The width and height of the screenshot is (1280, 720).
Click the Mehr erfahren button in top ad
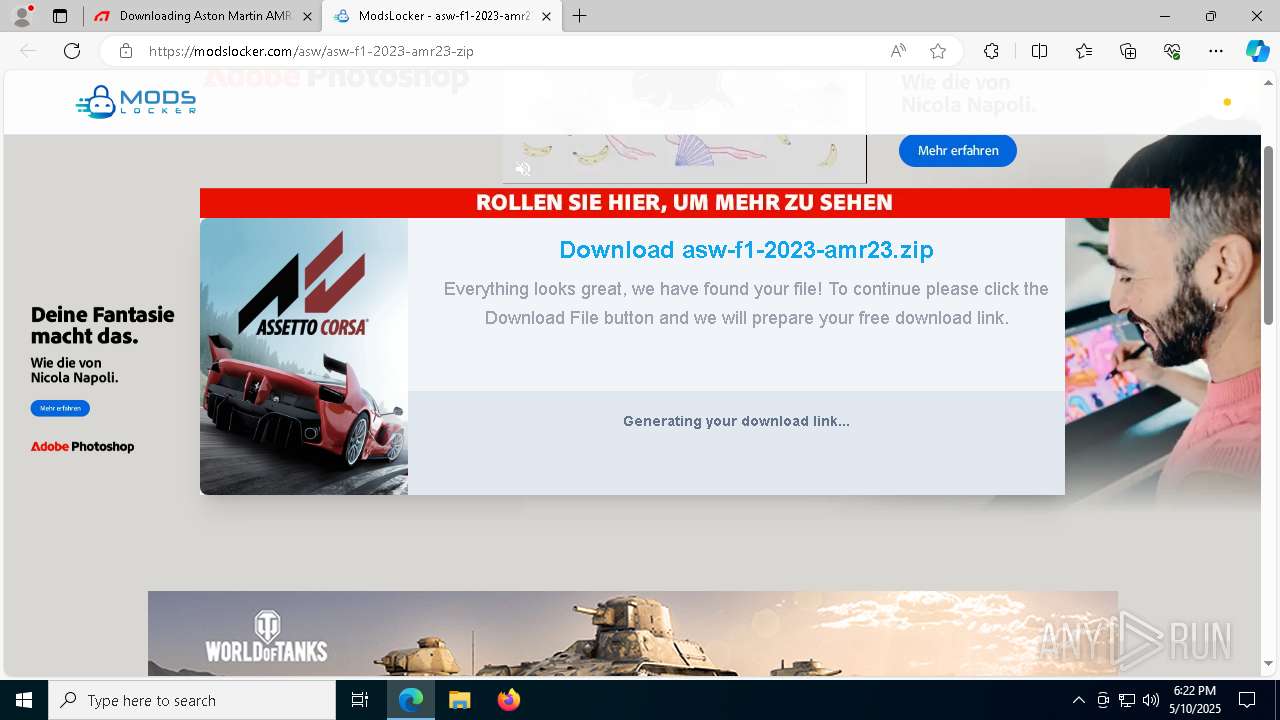957,151
